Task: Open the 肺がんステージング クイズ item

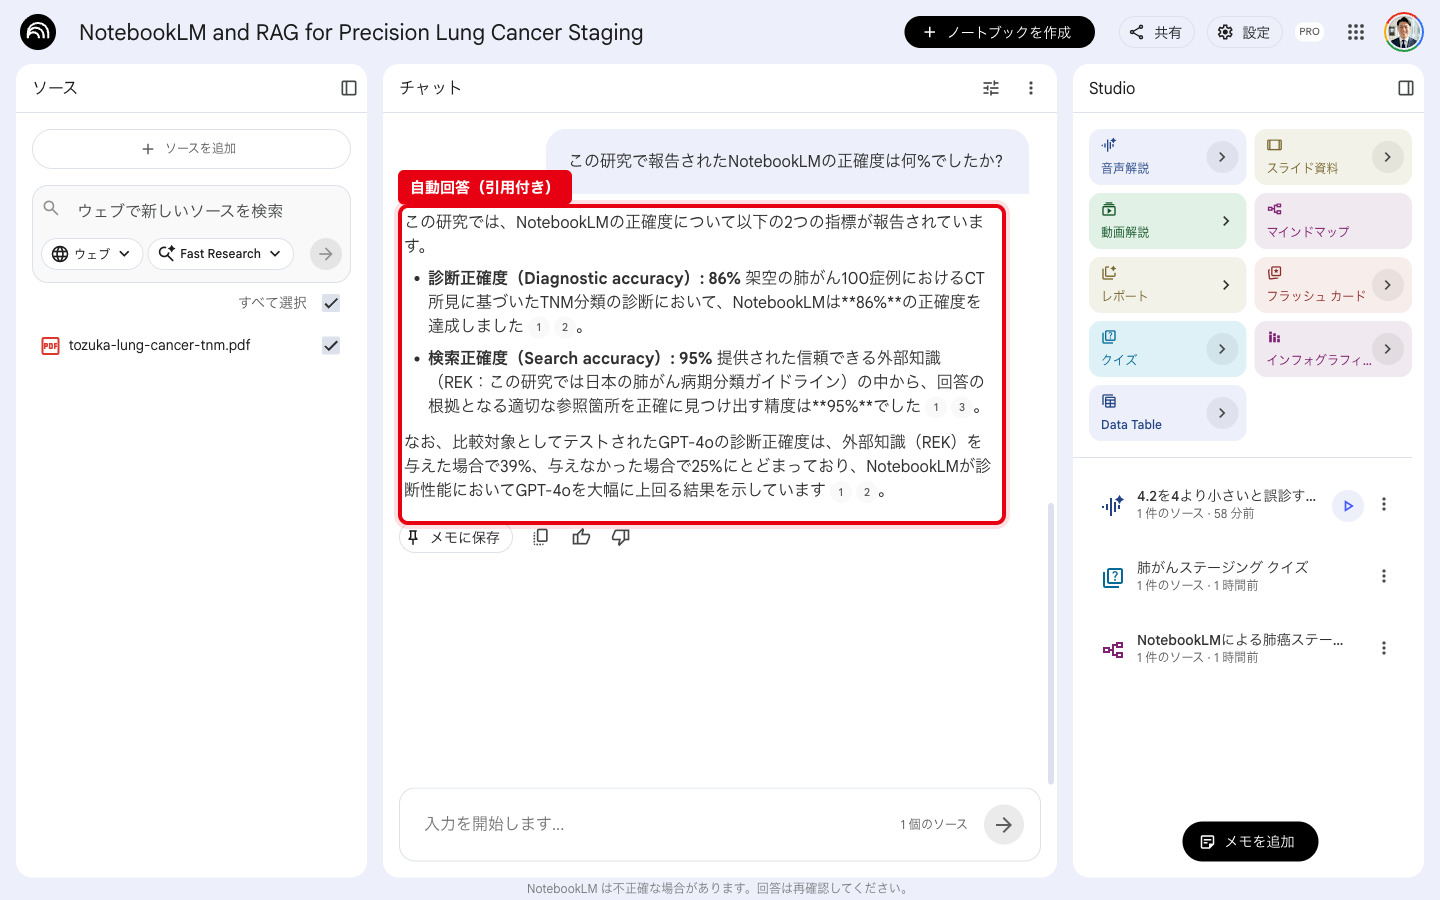Action: pyautogui.click(x=1223, y=576)
